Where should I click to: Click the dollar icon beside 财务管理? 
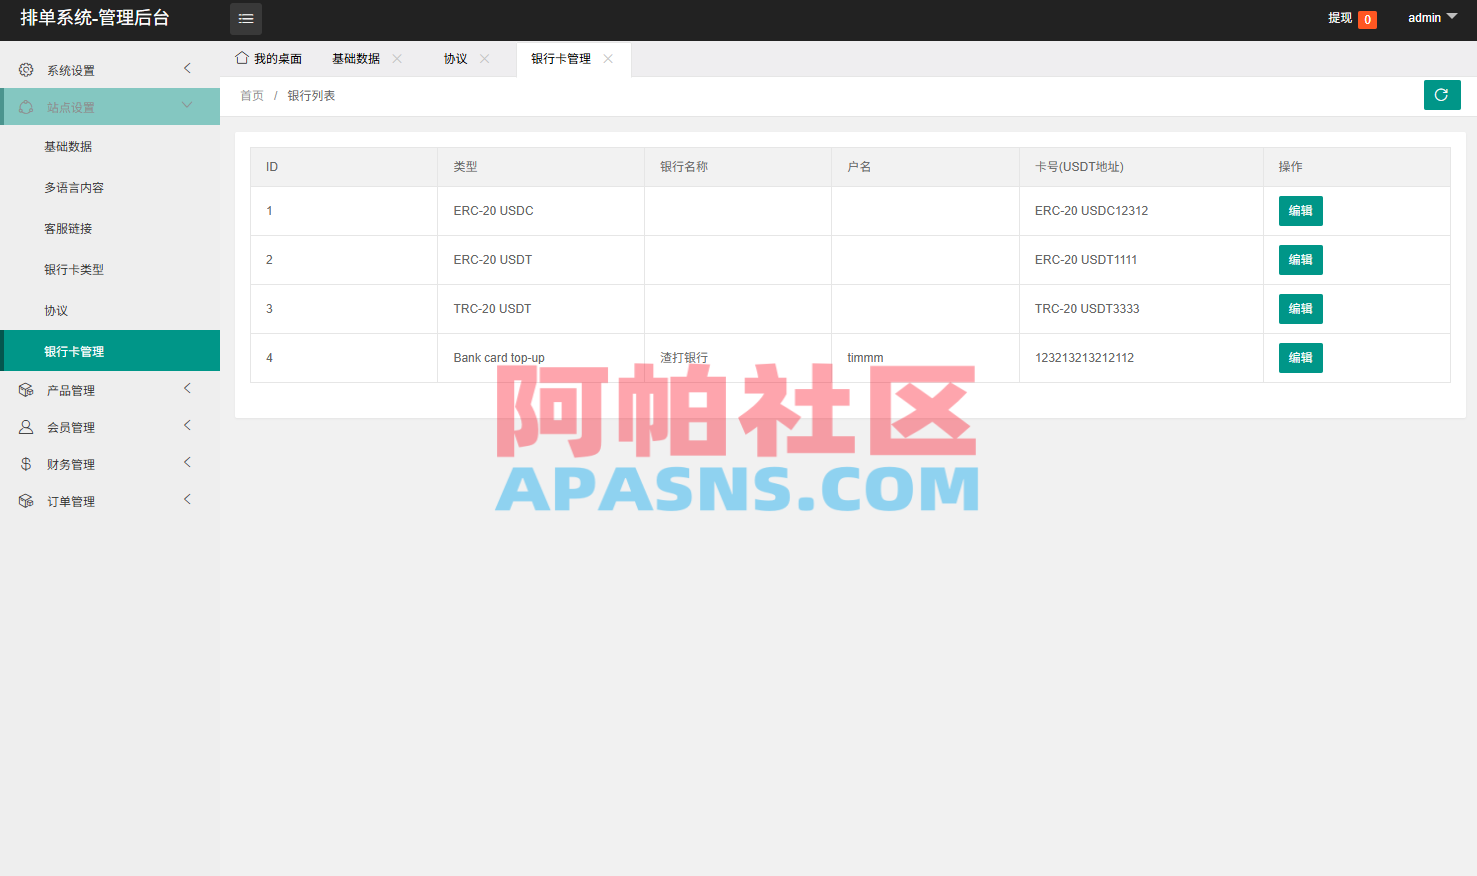[26, 464]
